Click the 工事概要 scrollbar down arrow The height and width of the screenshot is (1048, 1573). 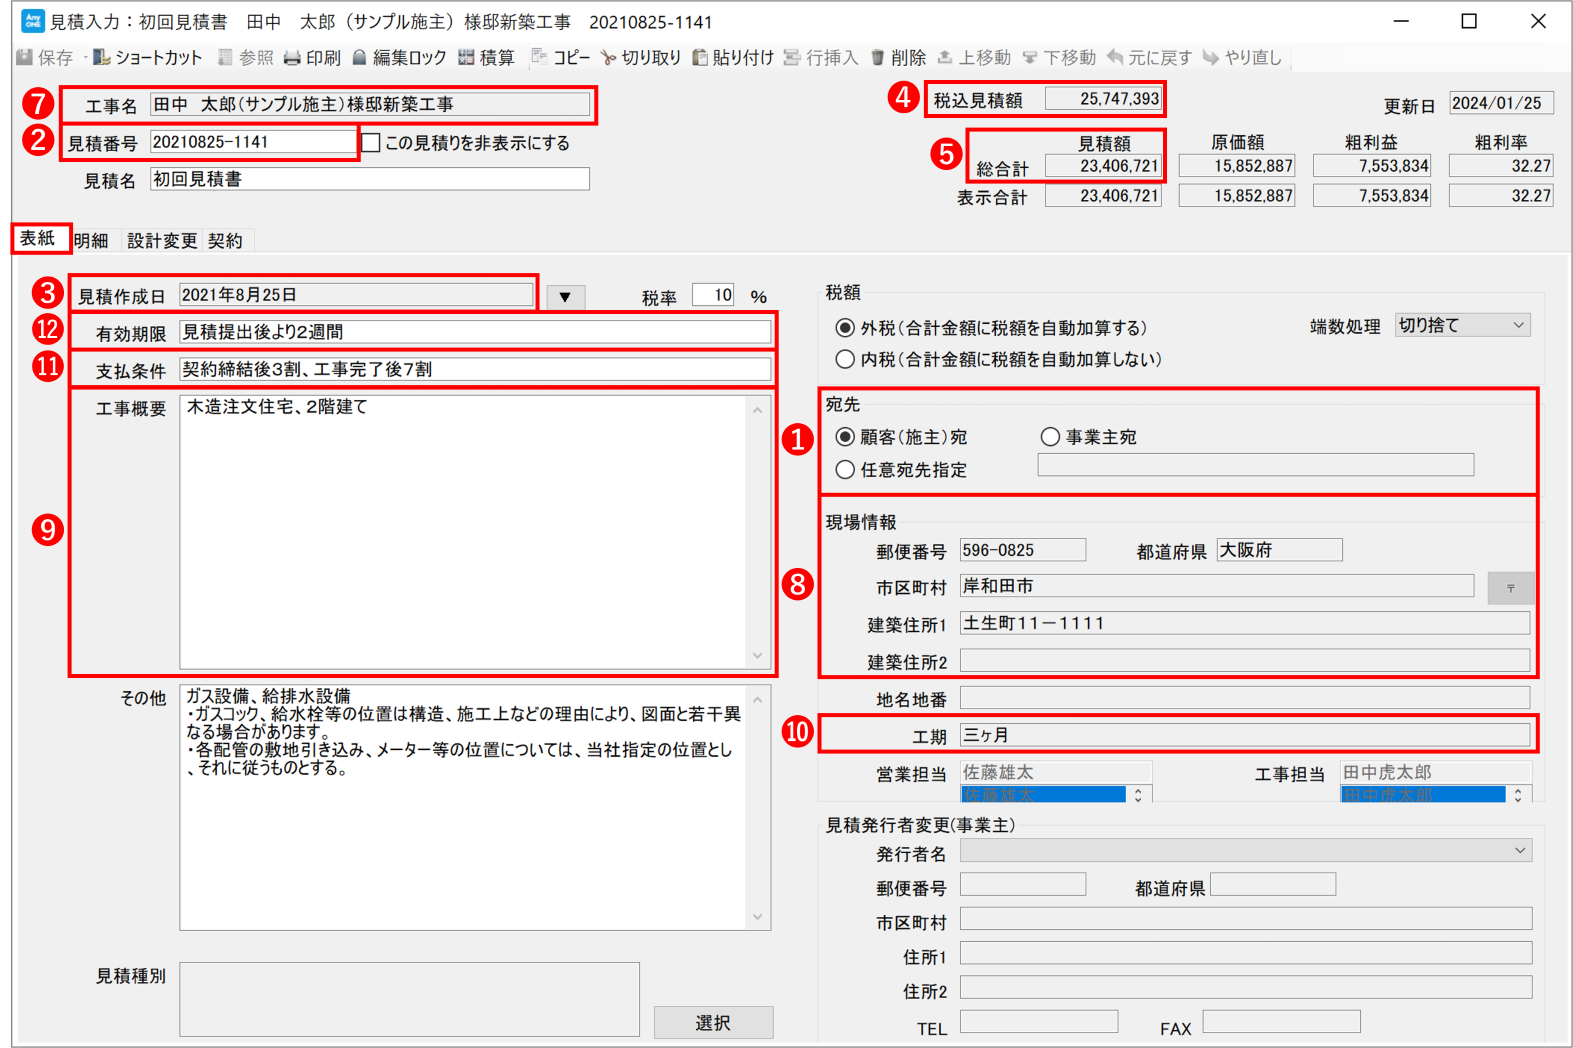coord(757,656)
